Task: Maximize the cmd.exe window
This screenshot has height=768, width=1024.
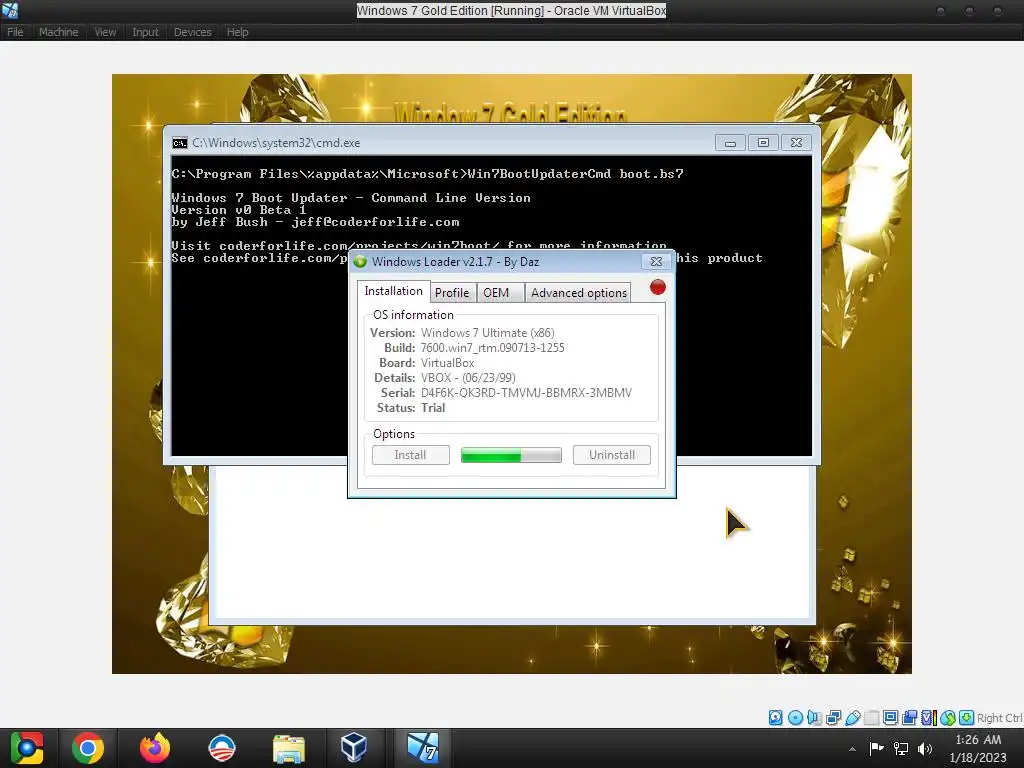Action: click(763, 142)
